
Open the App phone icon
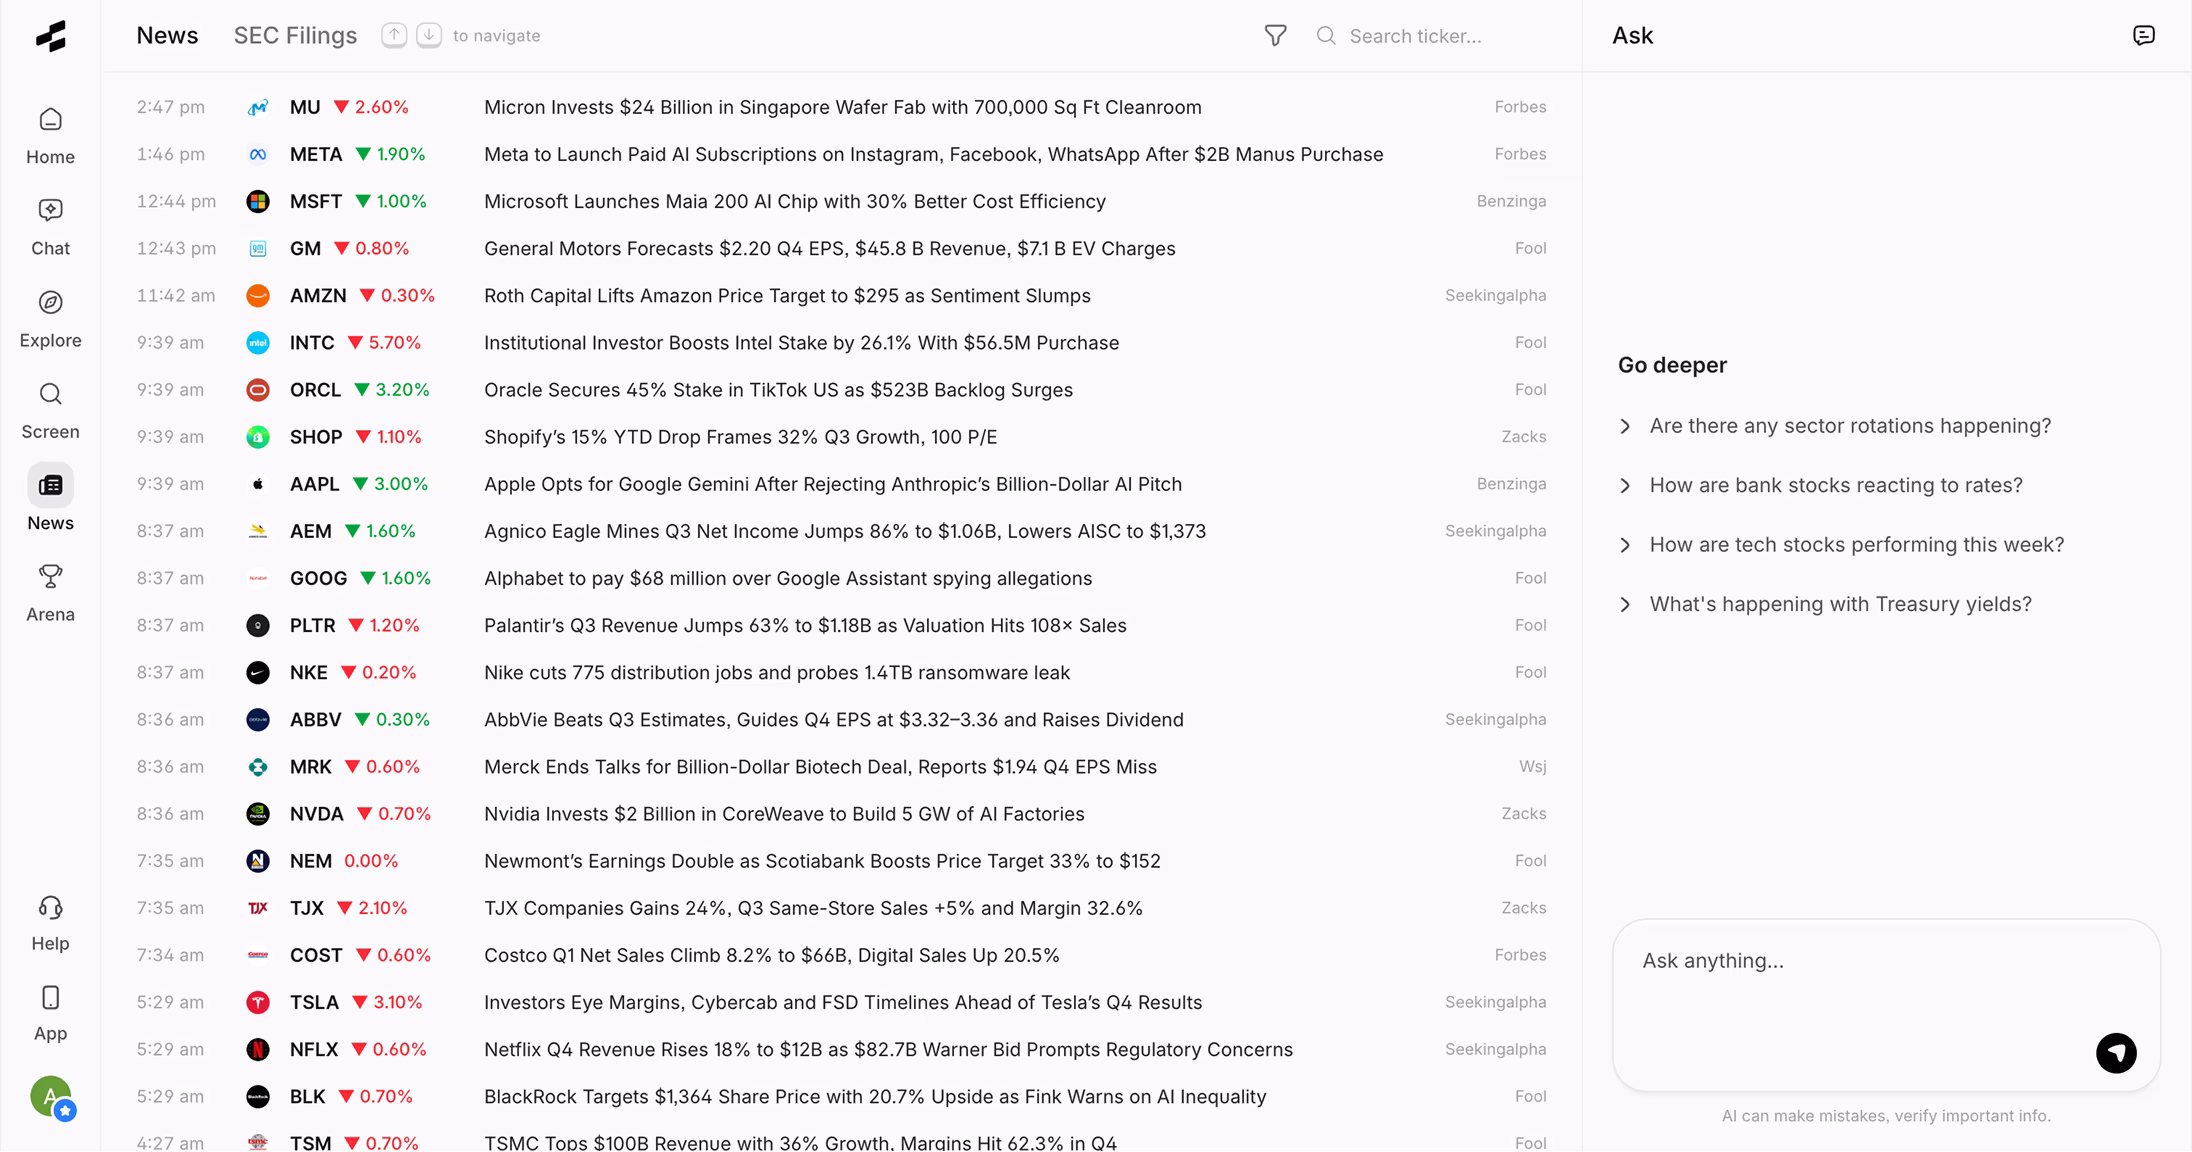tap(50, 999)
